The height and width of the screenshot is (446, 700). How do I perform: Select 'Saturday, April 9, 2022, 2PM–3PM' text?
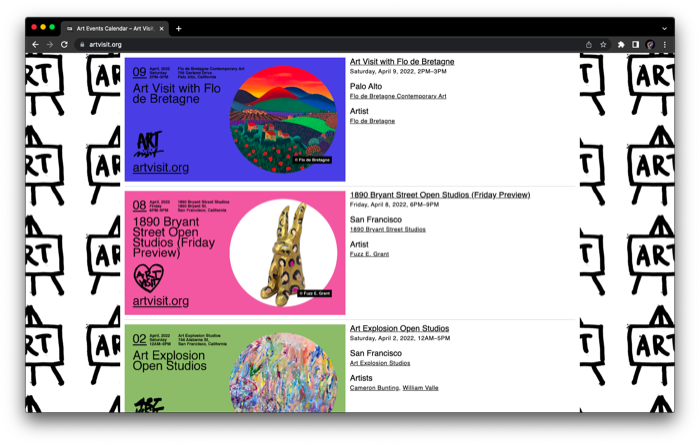398,71
